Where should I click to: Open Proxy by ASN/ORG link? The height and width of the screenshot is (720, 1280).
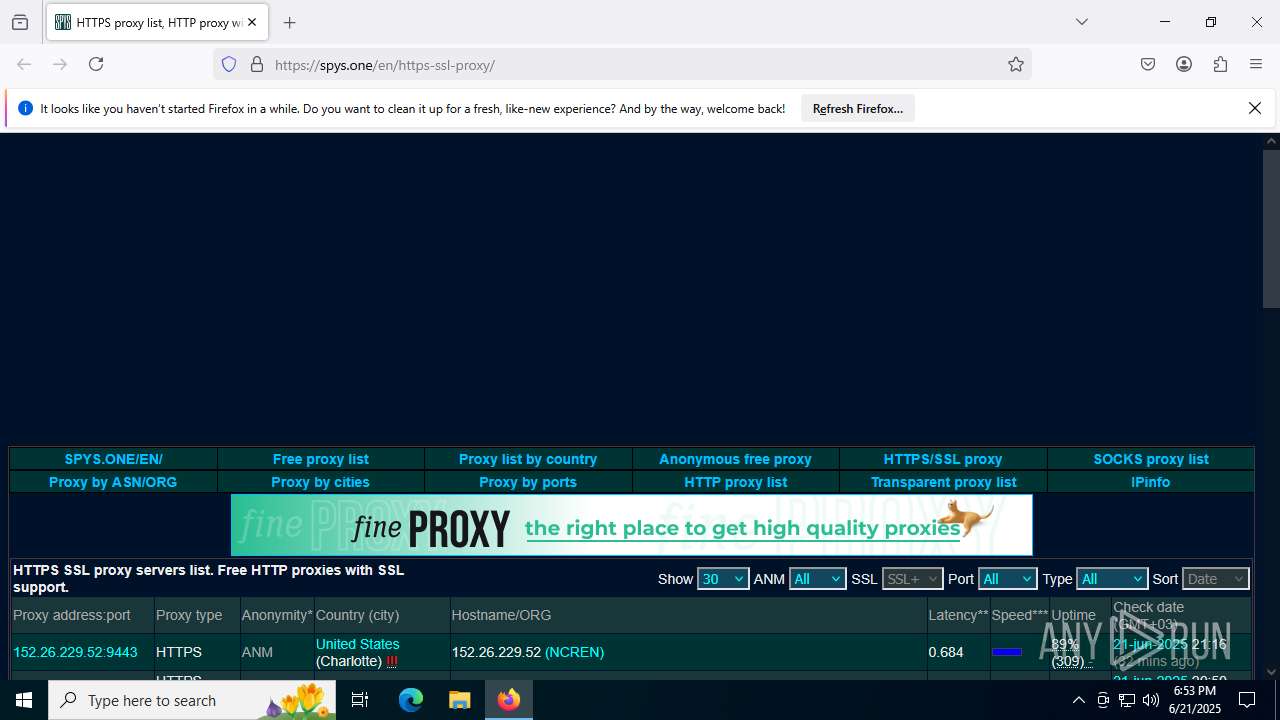click(113, 482)
